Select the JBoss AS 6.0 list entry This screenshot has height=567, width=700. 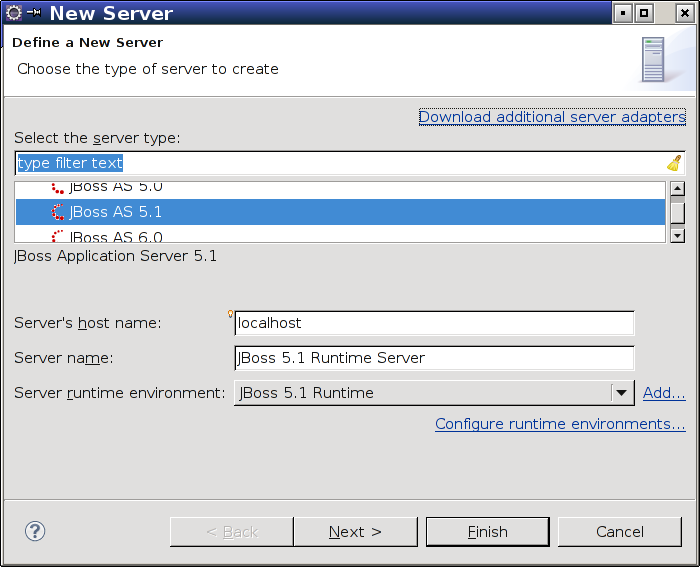pyautogui.click(x=340, y=235)
